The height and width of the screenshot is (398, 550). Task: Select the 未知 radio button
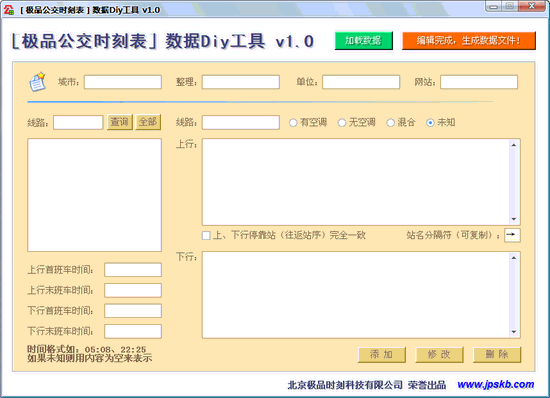pyautogui.click(x=430, y=123)
